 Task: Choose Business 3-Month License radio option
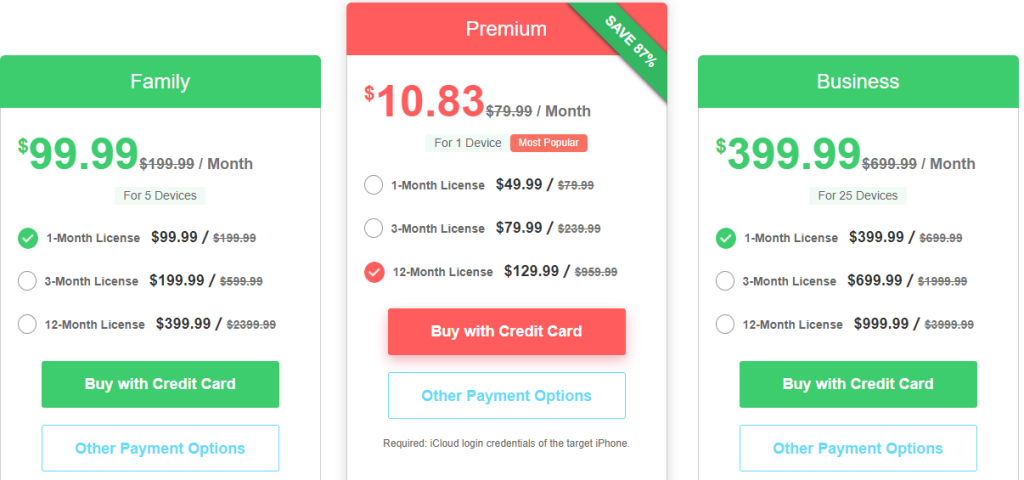click(726, 281)
